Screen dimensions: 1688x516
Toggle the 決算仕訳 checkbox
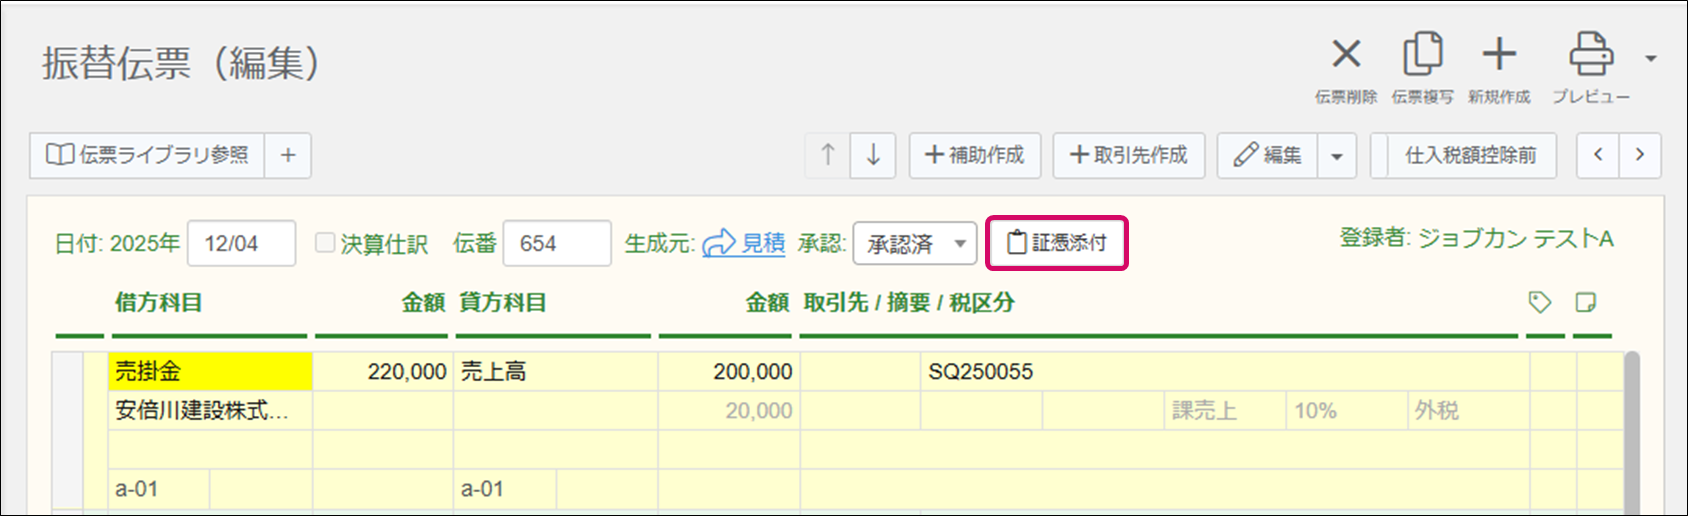[x=325, y=243]
